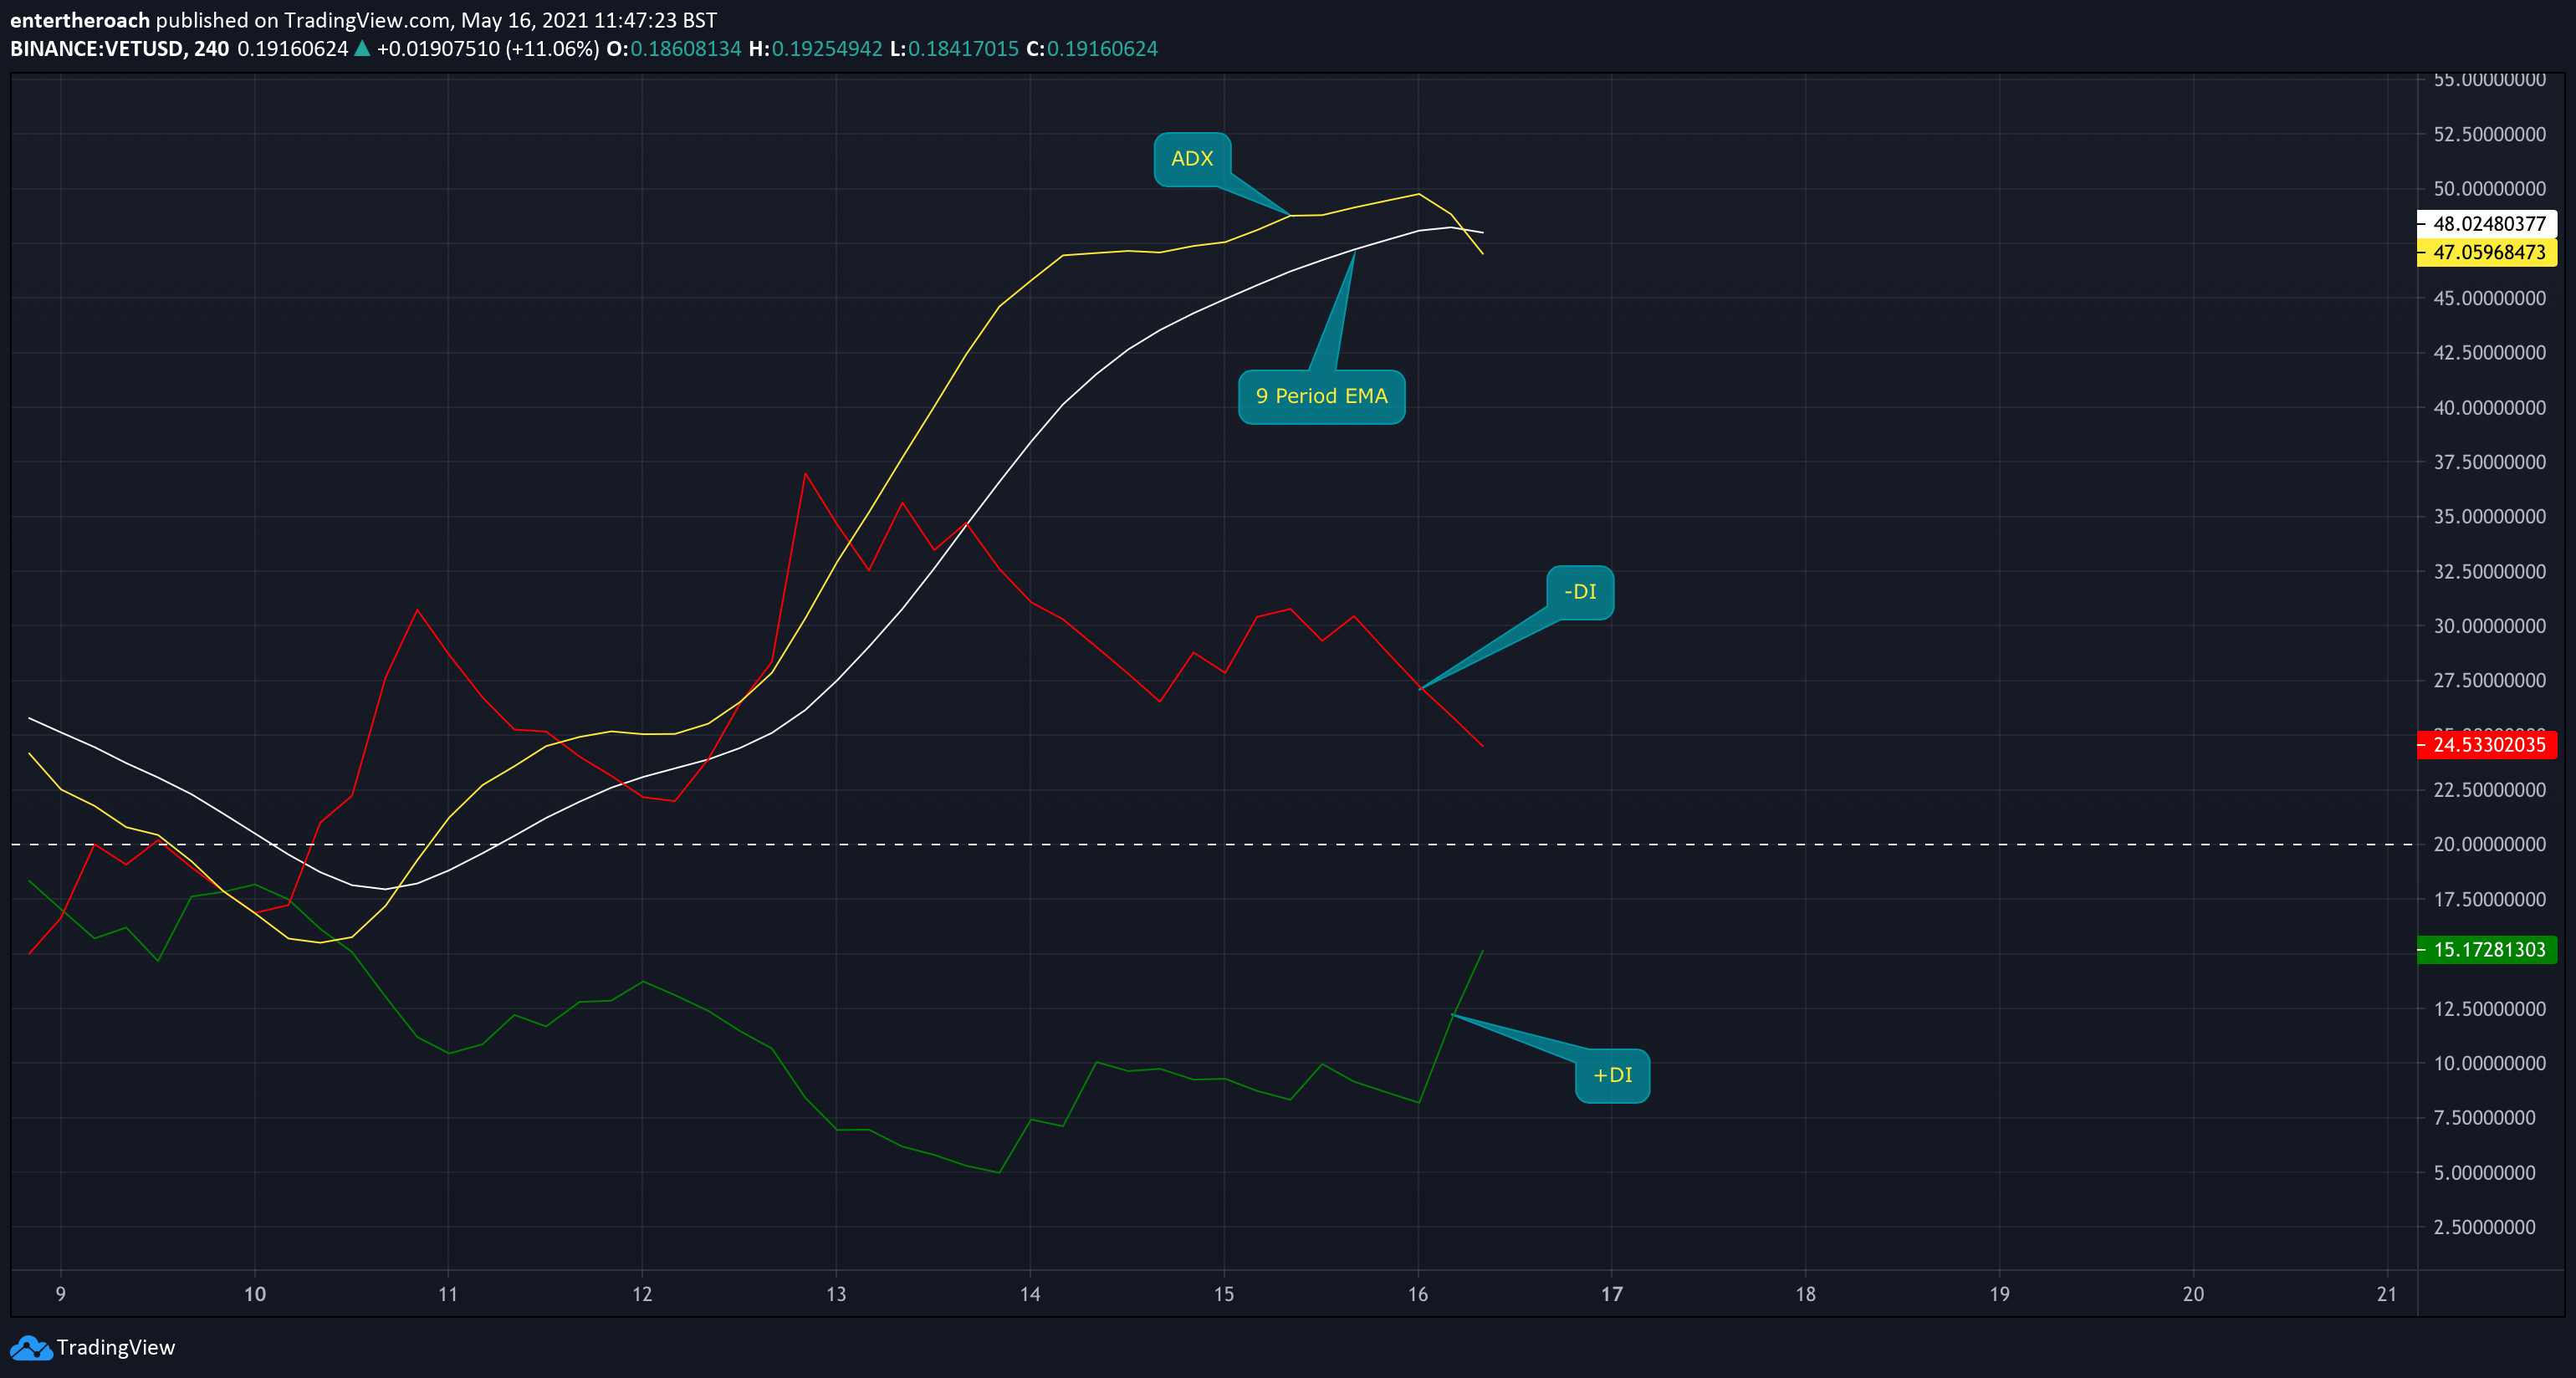Click the -DI callout label
The image size is (2576, 1378).
click(1580, 592)
